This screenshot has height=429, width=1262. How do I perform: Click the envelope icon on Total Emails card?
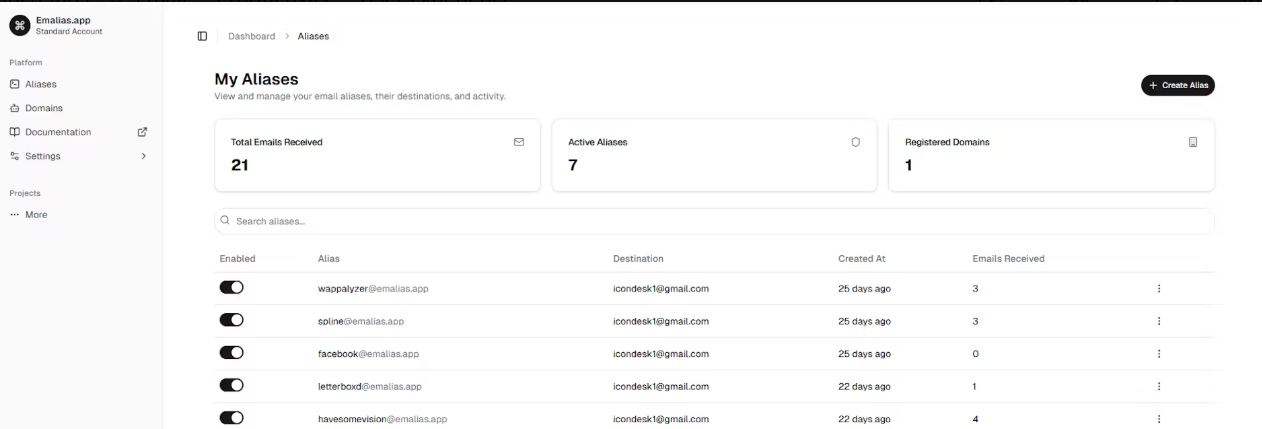click(519, 142)
